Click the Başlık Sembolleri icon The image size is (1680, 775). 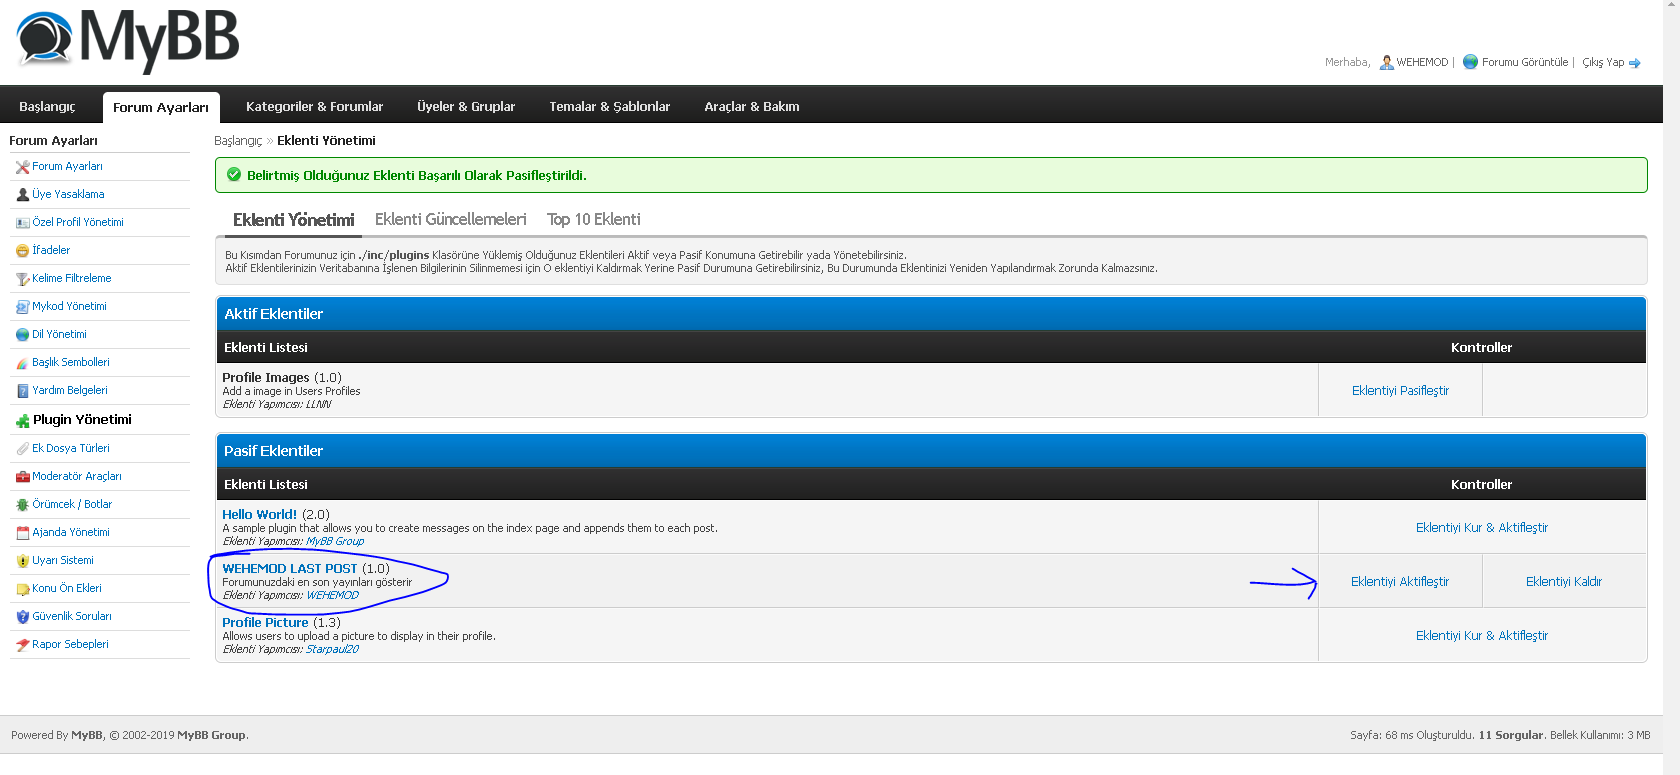[23, 363]
